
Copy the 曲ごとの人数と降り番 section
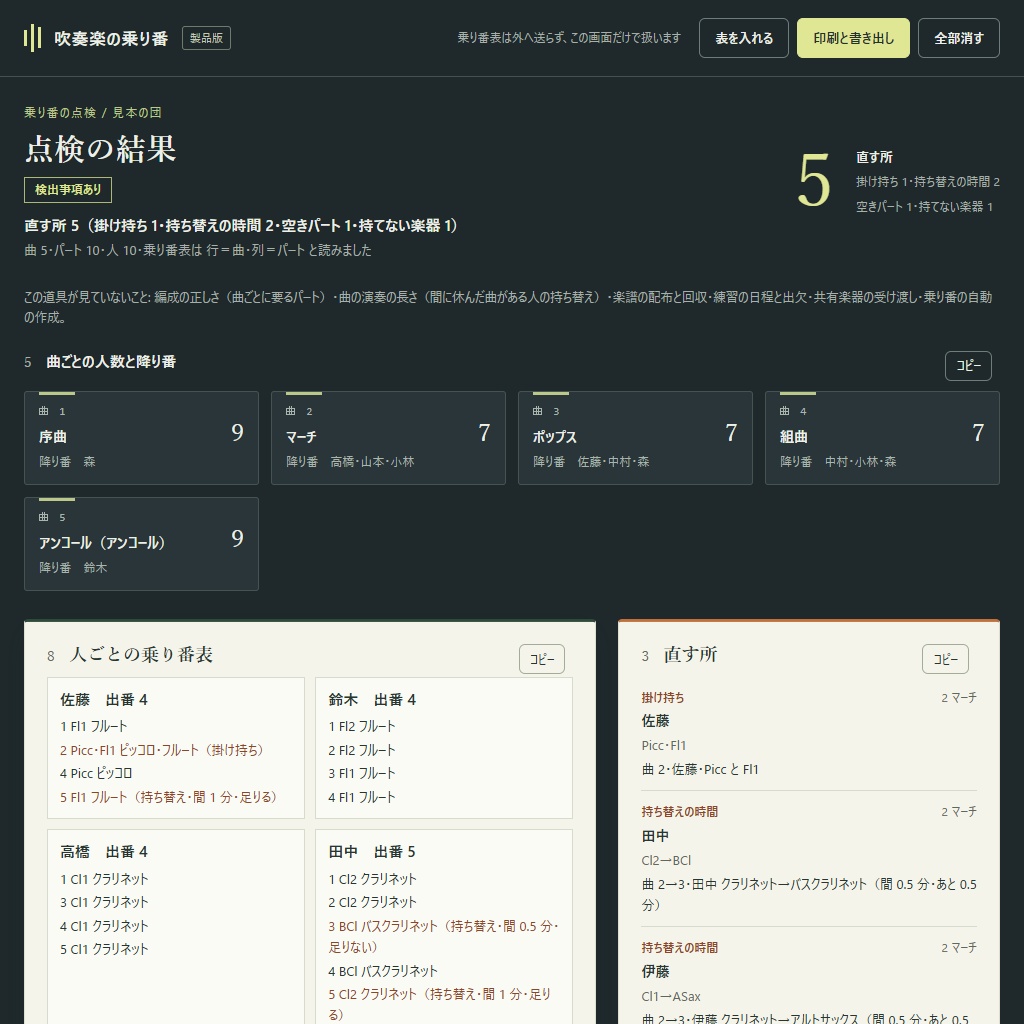coord(968,366)
